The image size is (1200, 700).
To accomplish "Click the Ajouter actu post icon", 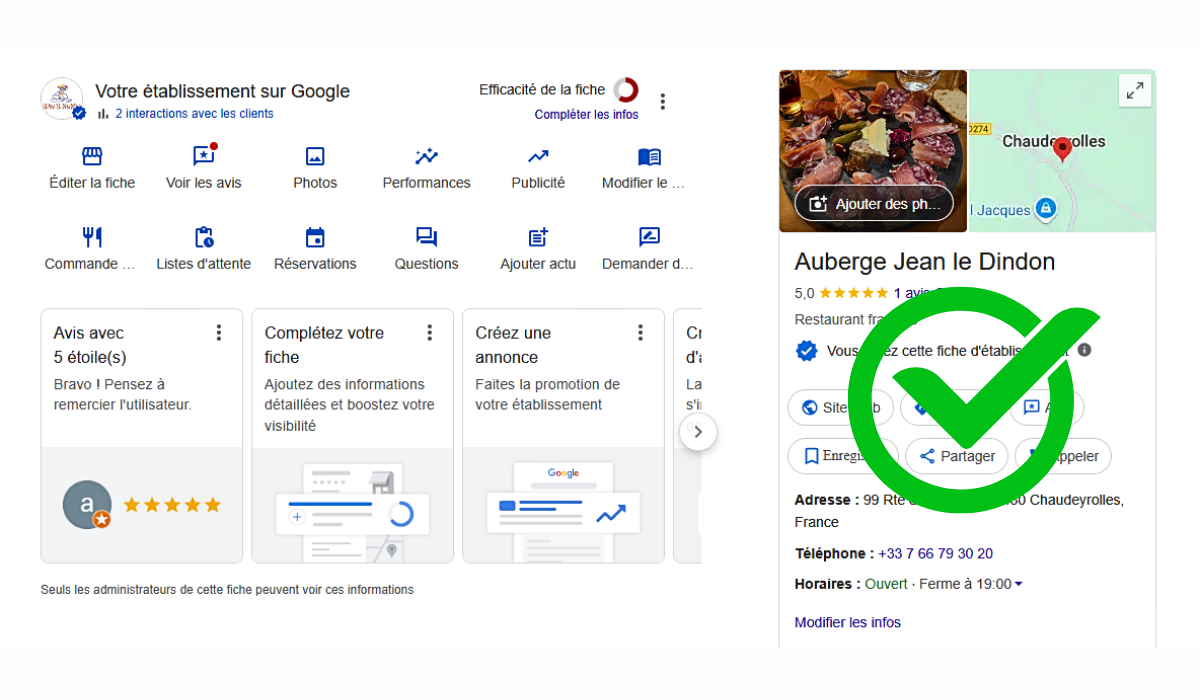I will tap(538, 237).
